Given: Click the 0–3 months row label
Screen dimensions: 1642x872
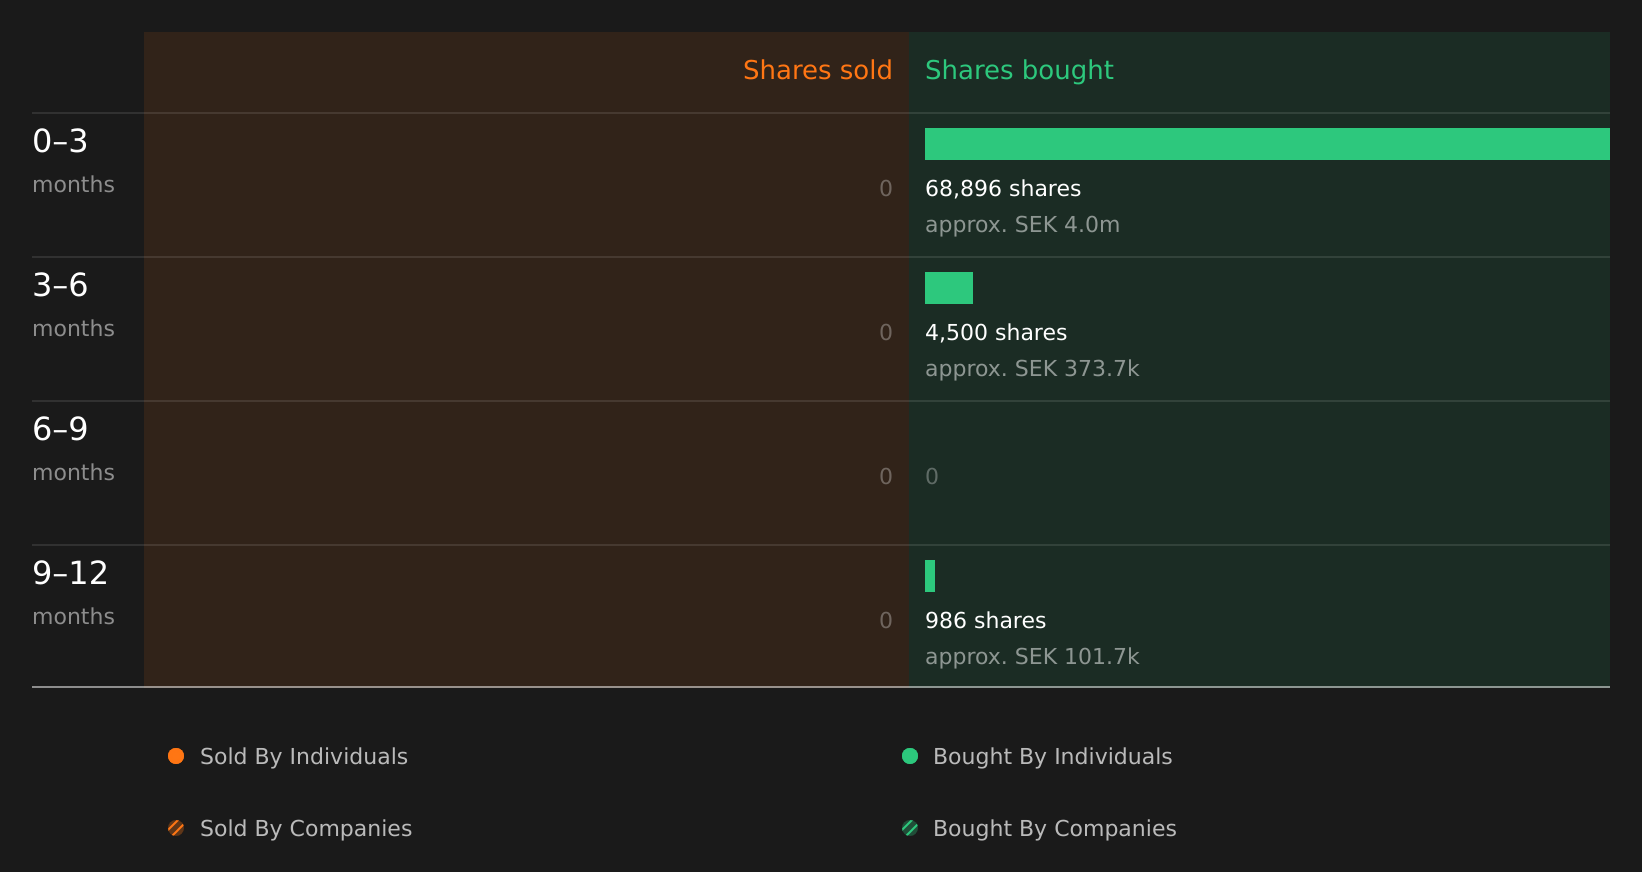Looking at the screenshot, I should pos(74,161).
